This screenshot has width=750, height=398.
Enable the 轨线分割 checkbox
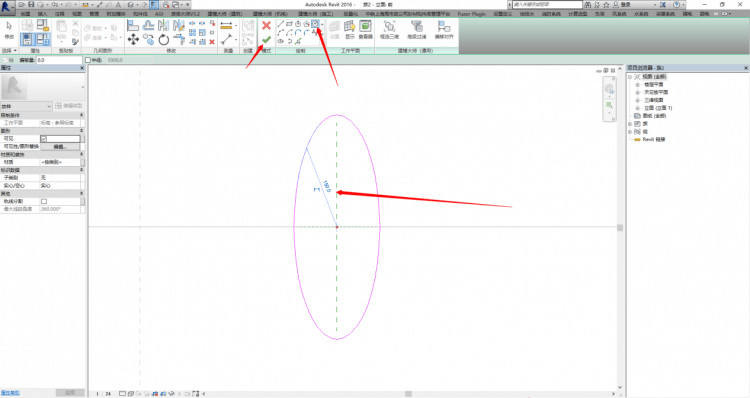coord(44,201)
